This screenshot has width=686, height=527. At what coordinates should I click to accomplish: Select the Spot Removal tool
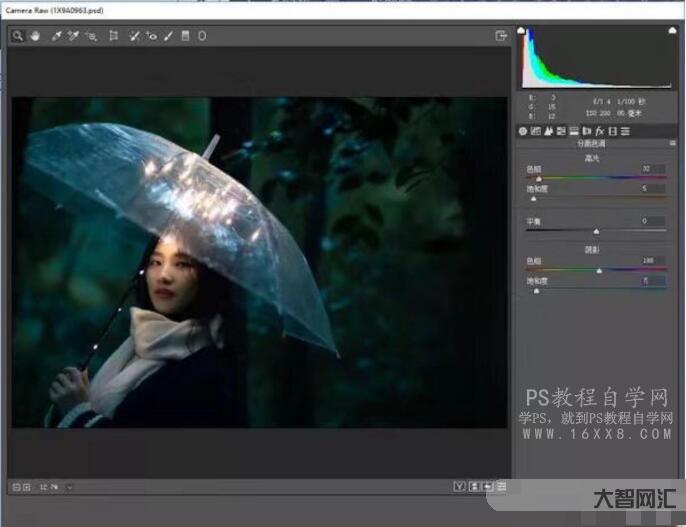134,36
